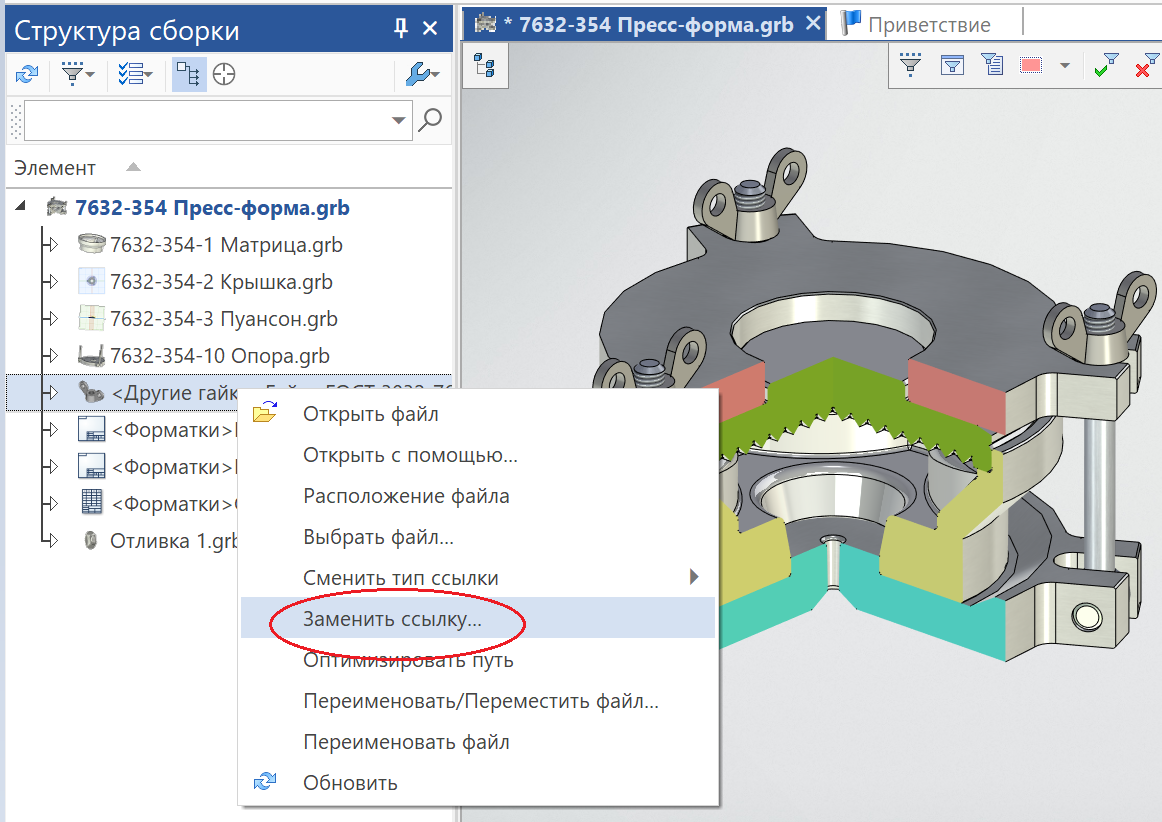Expand the 7632-354-1 Матрица.grb node
This screenshot has width=1162, height=822.
coord(50,244)
